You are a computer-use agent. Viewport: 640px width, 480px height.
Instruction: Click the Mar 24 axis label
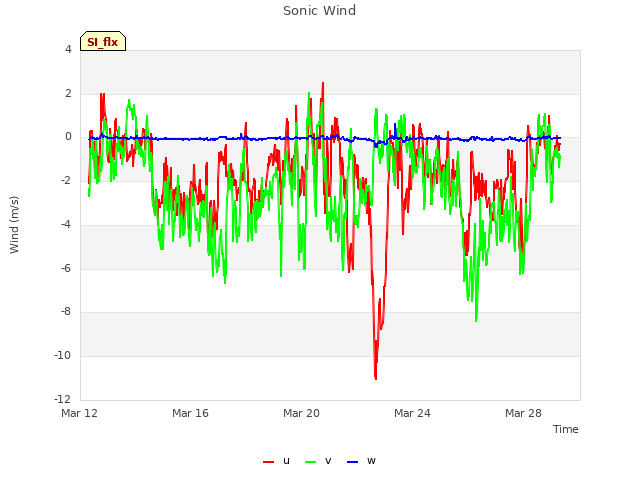(x=412, y=413)
